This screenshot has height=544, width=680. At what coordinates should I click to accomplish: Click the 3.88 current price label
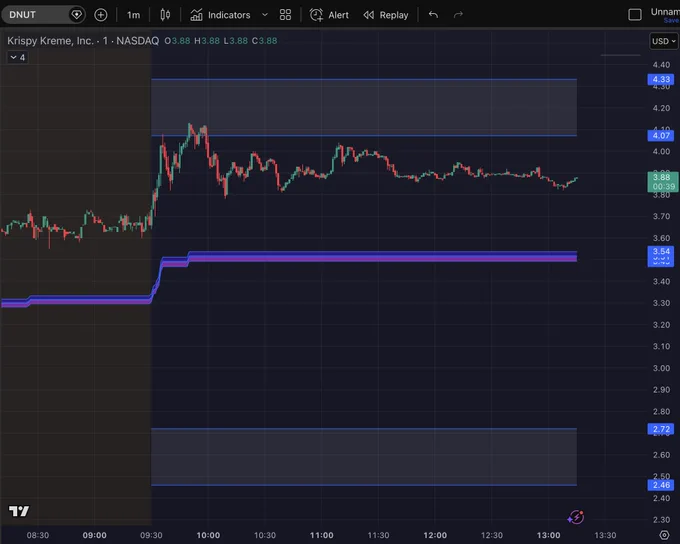click(663, 182)
